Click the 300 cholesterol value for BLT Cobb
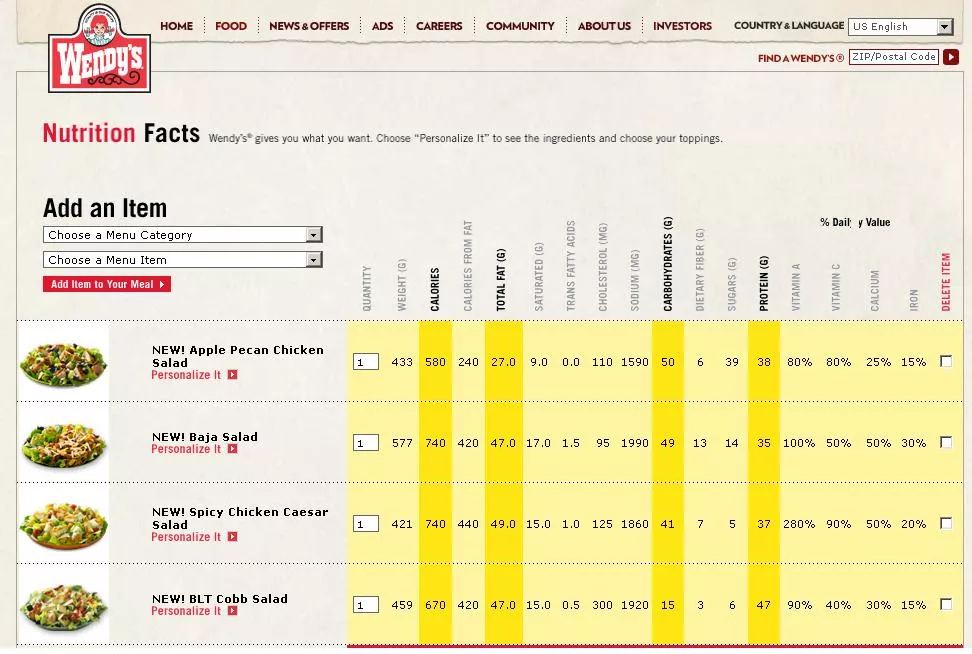The image size is (972, 654). pos(602,605)
